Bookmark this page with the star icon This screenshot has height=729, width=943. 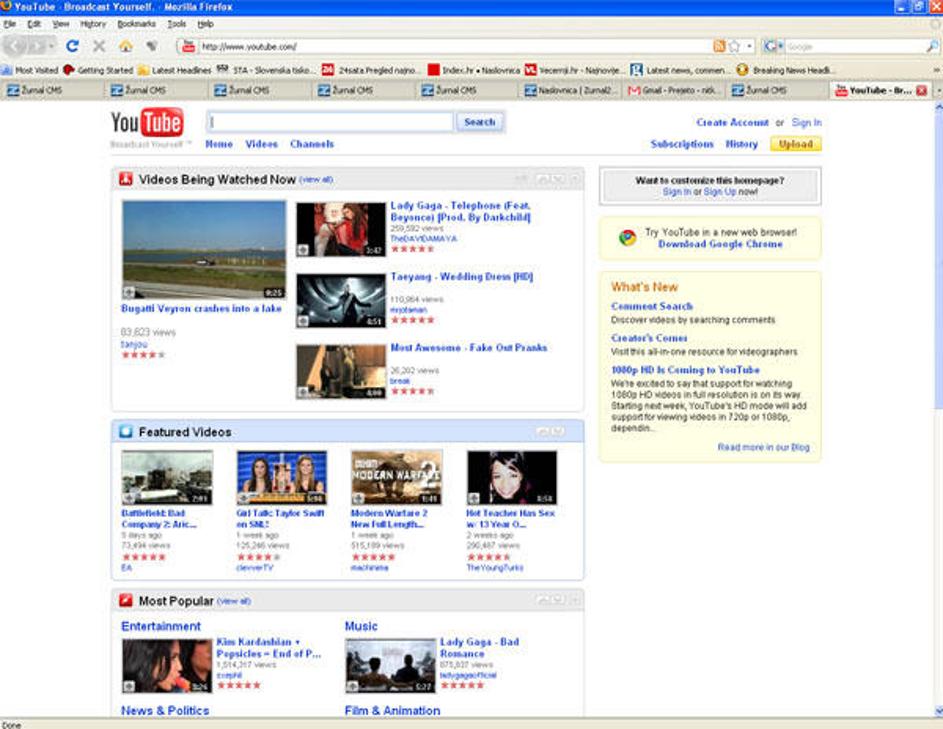pyautogui.click(x=734, y=46)
